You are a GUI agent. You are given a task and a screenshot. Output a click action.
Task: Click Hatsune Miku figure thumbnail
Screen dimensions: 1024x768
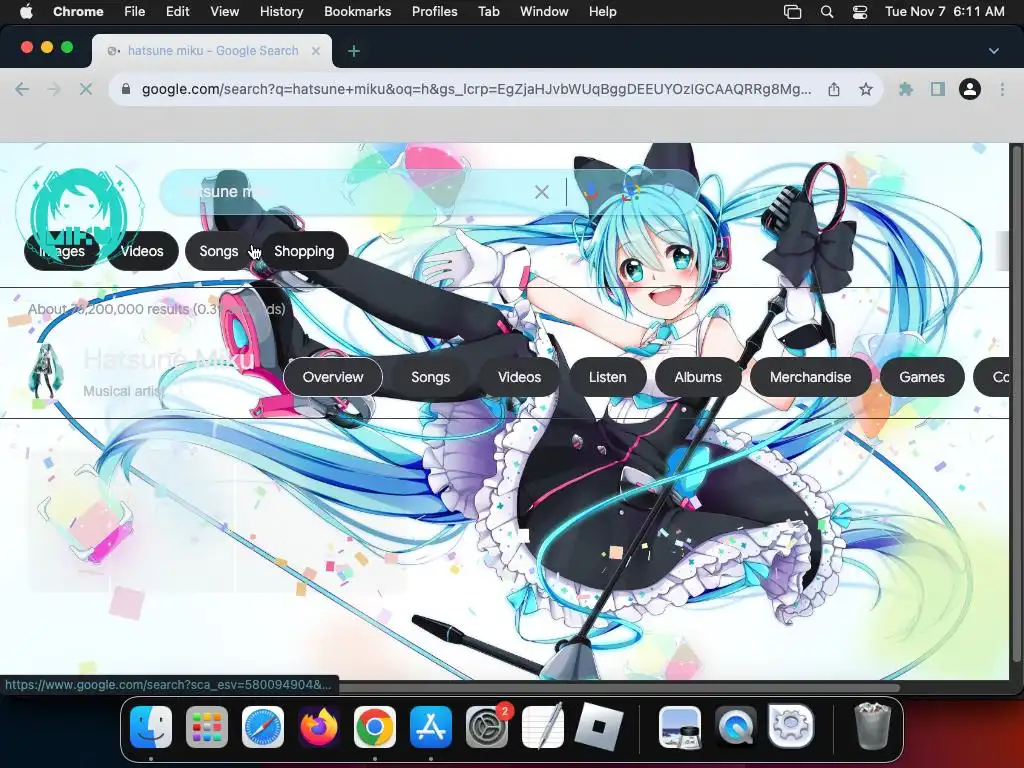[x=46, y=371]
